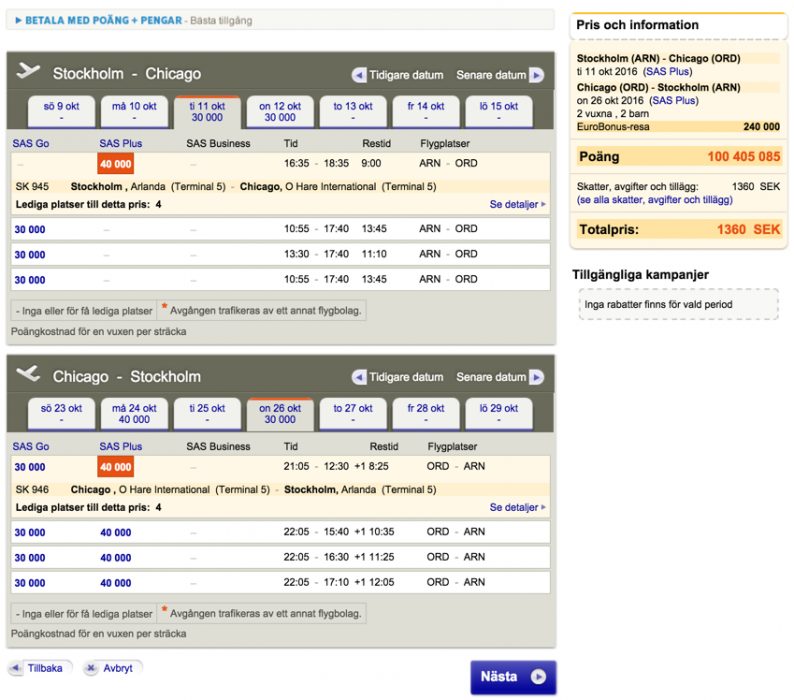
Task: Select the 30 000 SAS Go fare departing 13:30
Action: (x=29, y=254)
